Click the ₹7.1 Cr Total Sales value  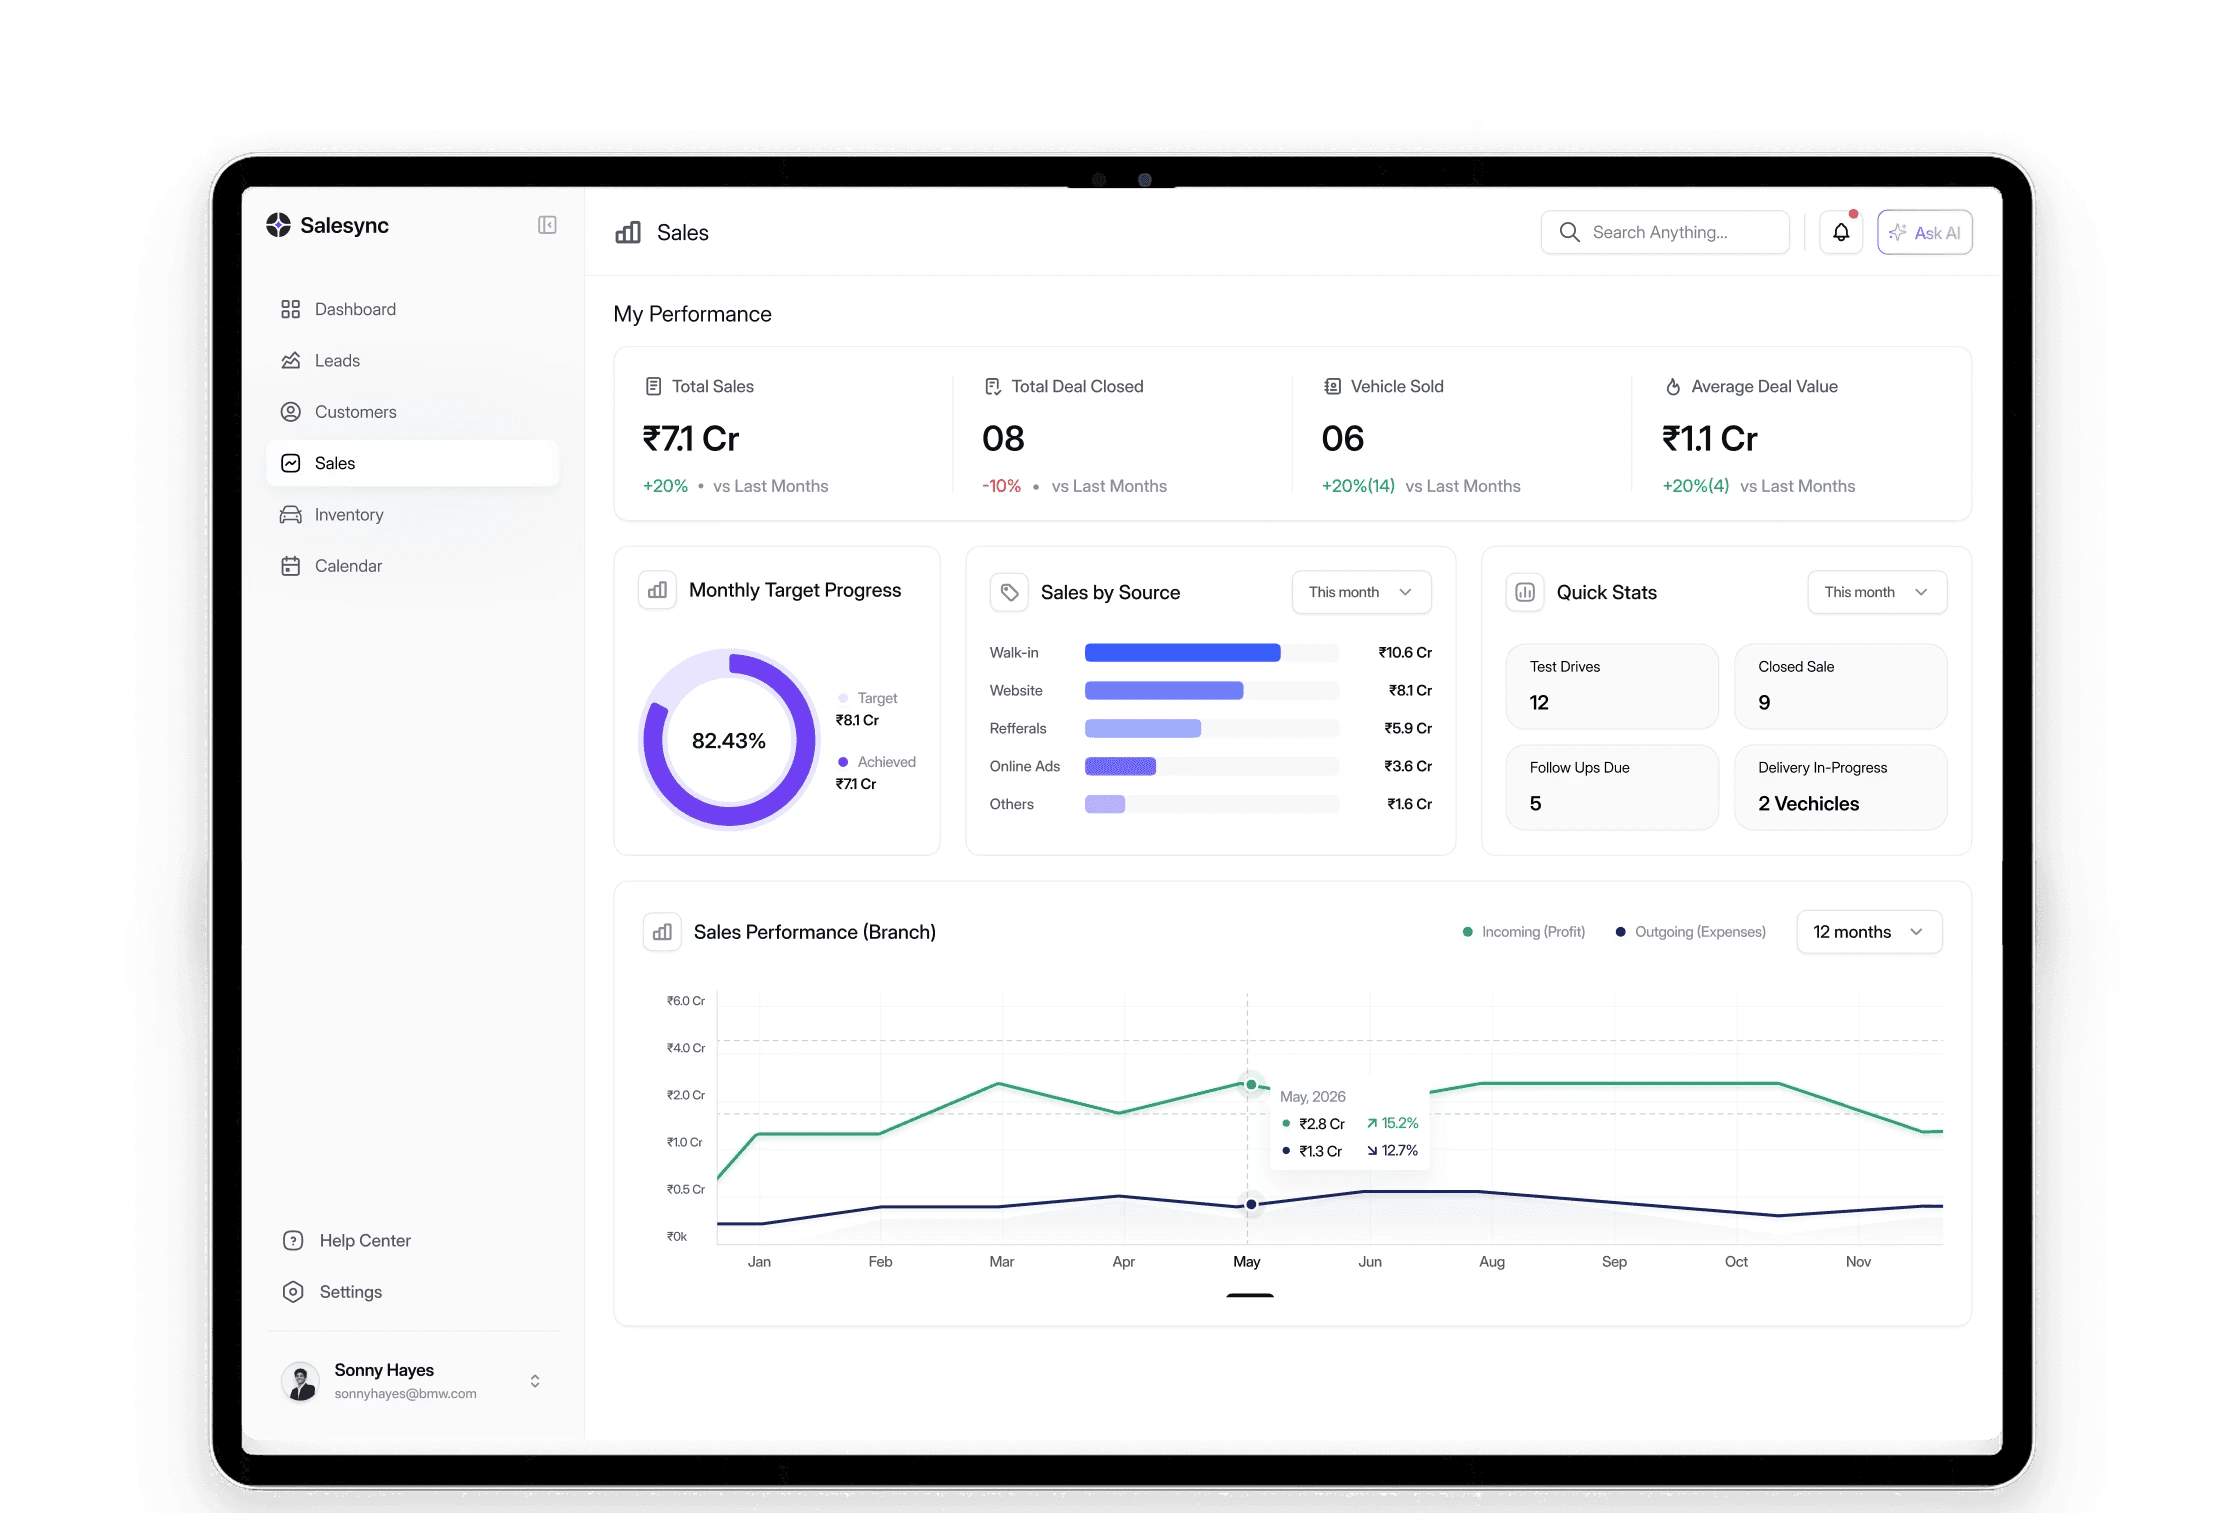tap(691, 439)
